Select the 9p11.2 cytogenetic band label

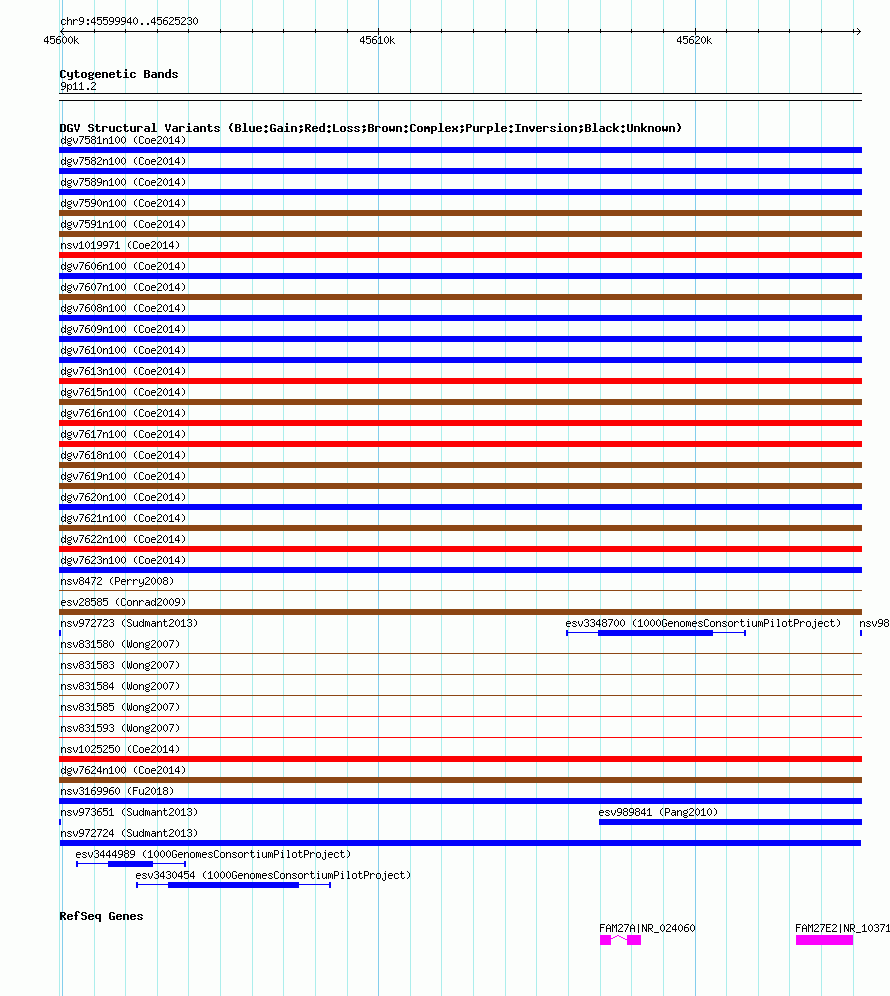78,86
